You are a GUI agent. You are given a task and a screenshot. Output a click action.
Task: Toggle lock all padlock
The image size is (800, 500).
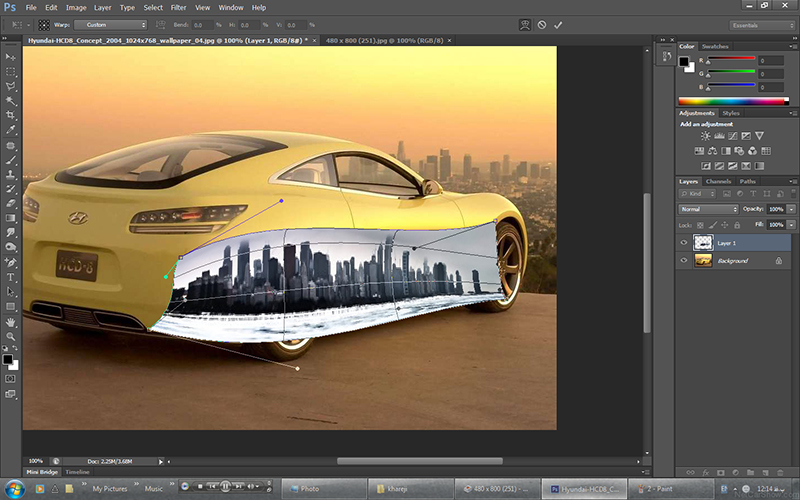tap(737, 225)
